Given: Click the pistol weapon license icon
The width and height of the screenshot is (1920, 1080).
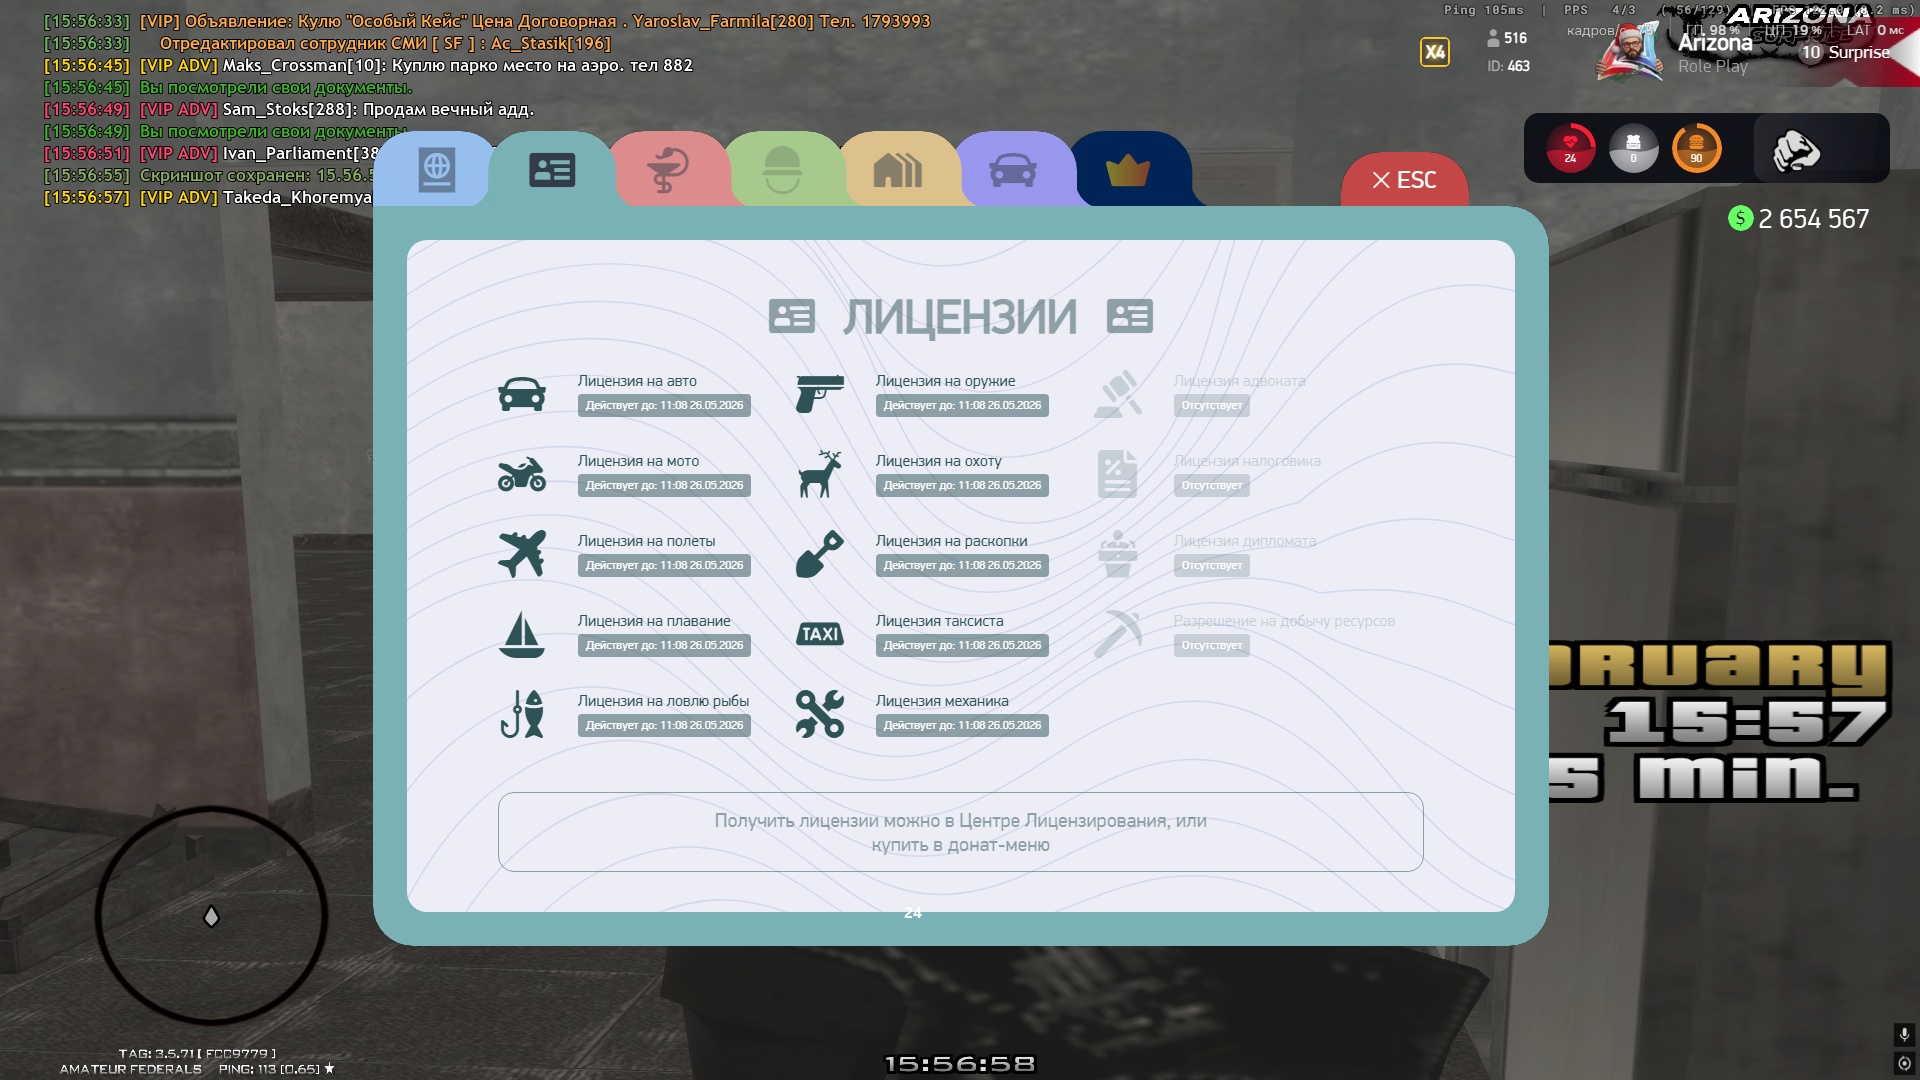Looking at the screenshot, I should coord(820,394).
